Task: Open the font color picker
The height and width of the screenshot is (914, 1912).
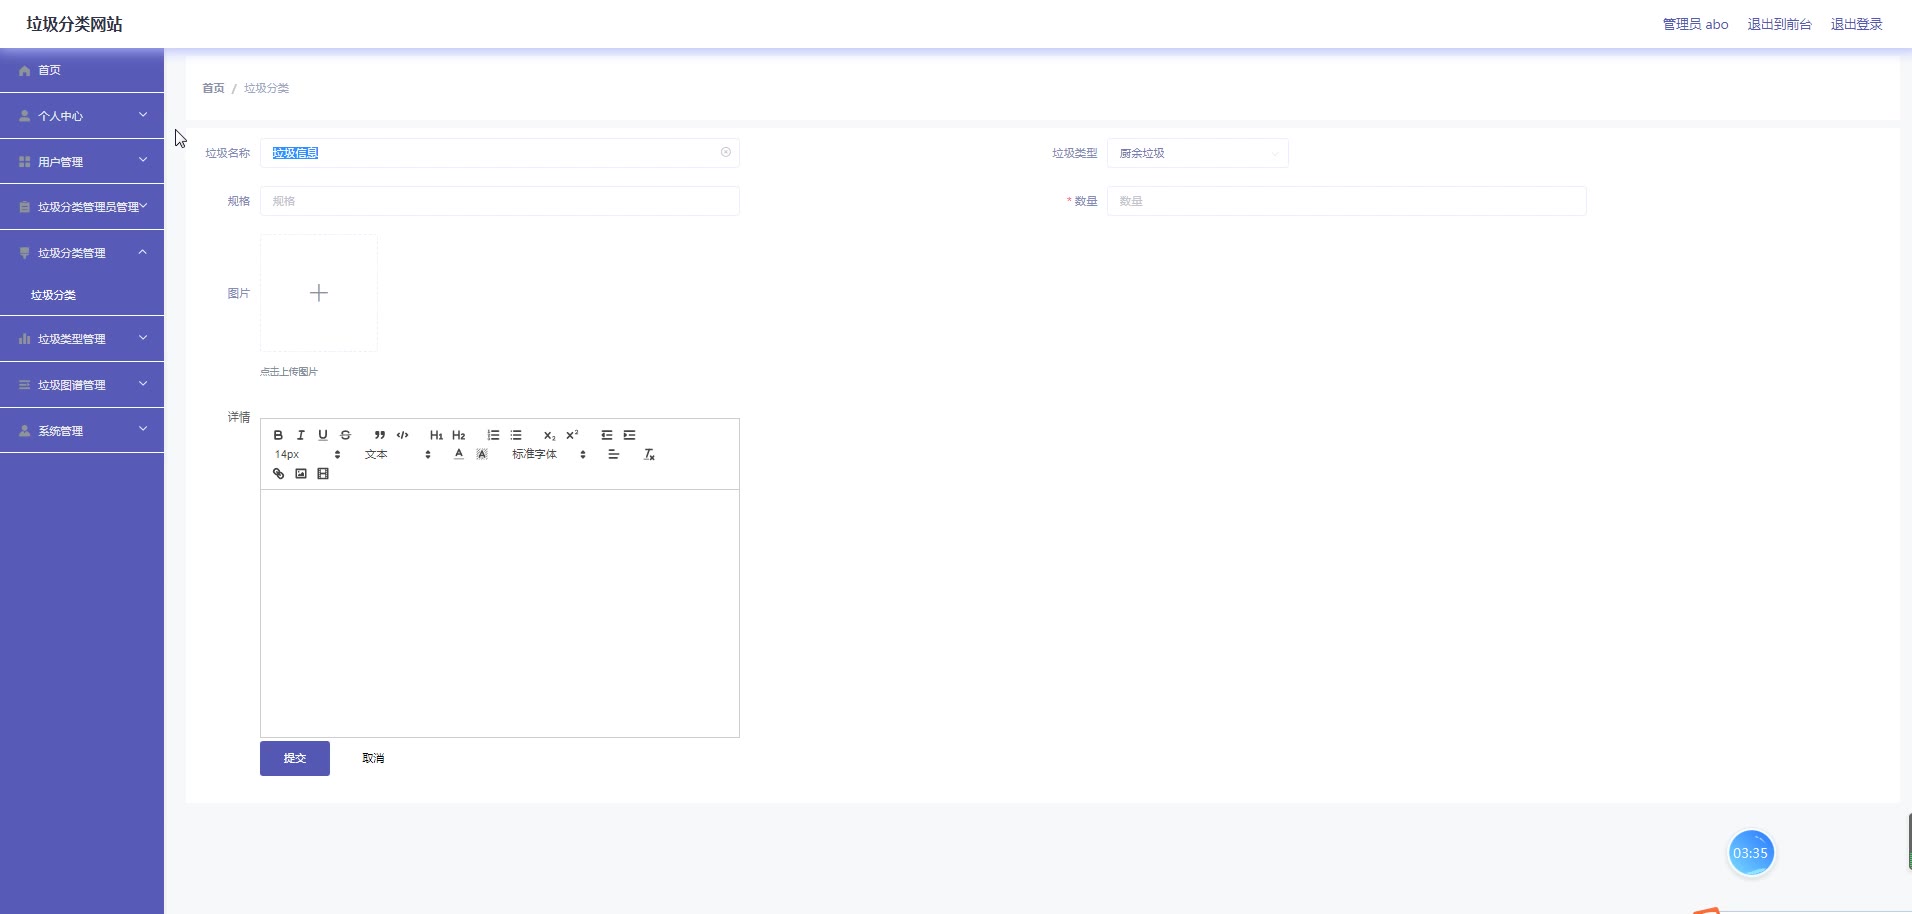Action: point(459,454)
